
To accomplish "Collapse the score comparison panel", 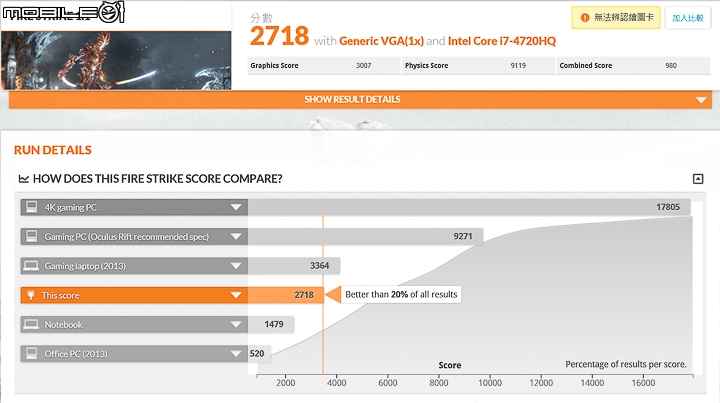I will click(698, 179).
